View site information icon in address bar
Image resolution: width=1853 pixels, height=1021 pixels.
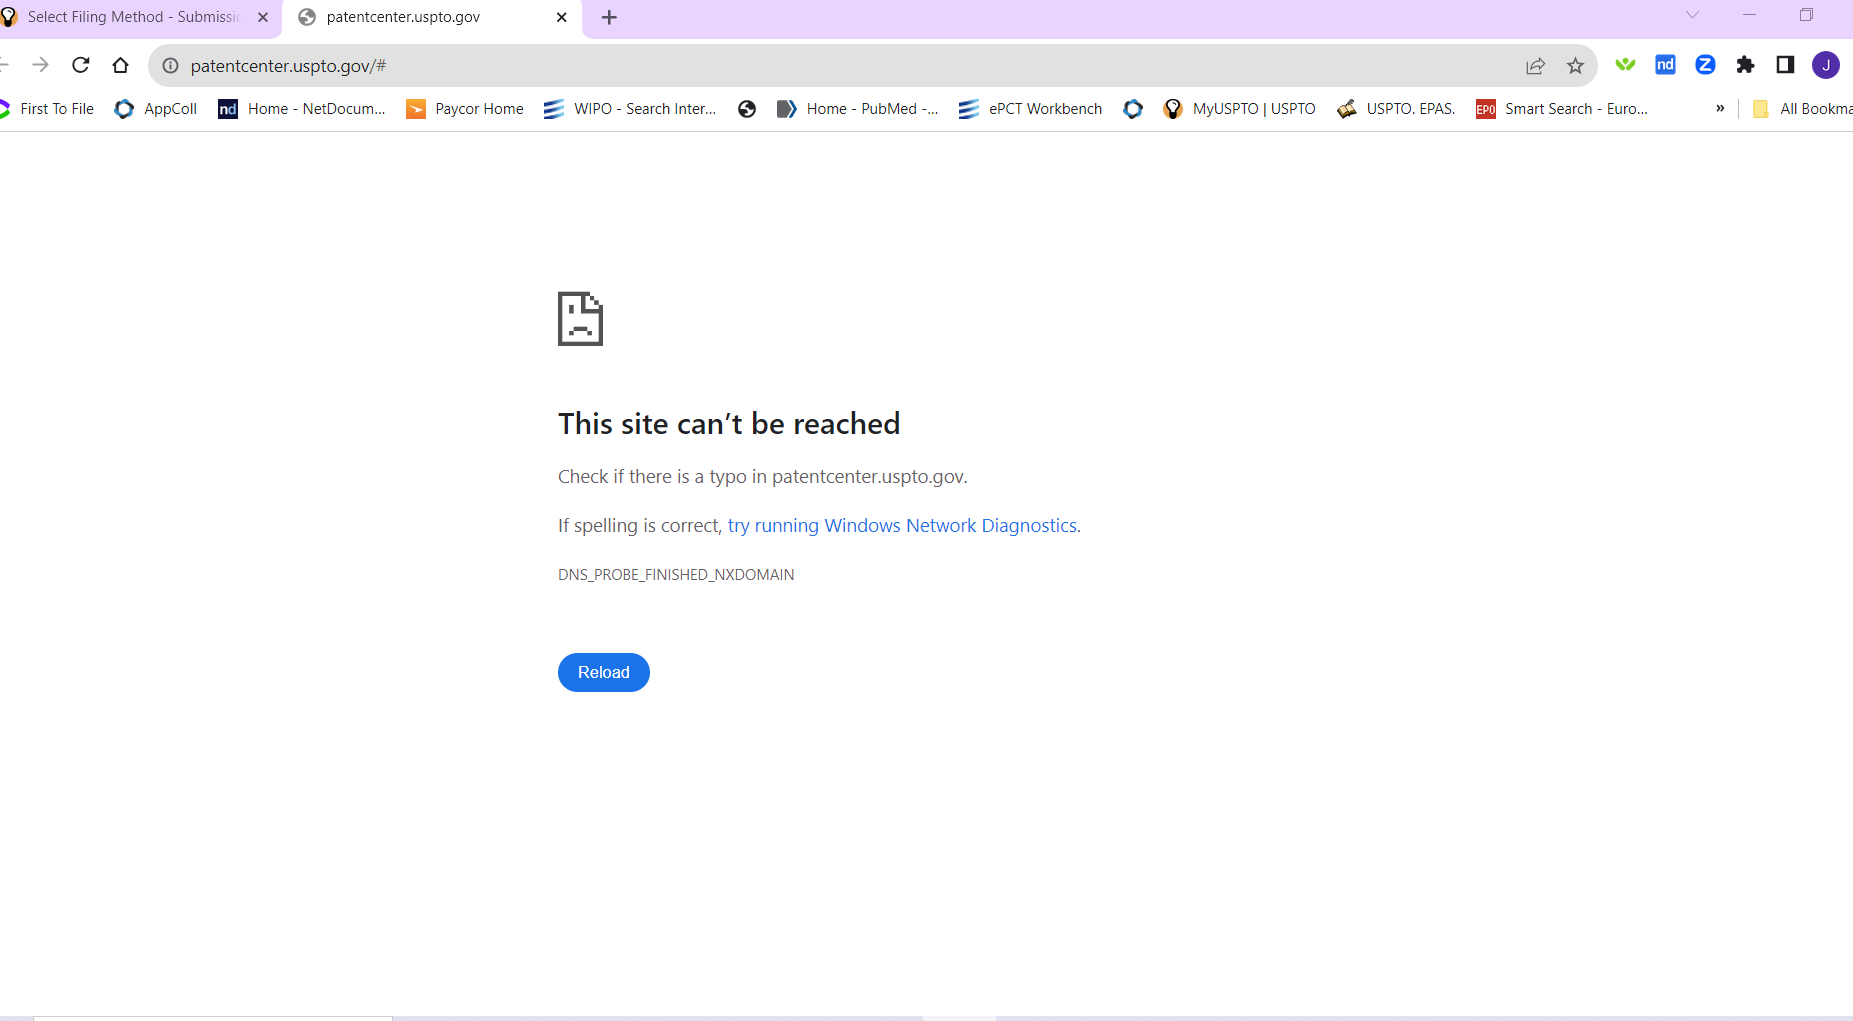(x=171, y=66)
